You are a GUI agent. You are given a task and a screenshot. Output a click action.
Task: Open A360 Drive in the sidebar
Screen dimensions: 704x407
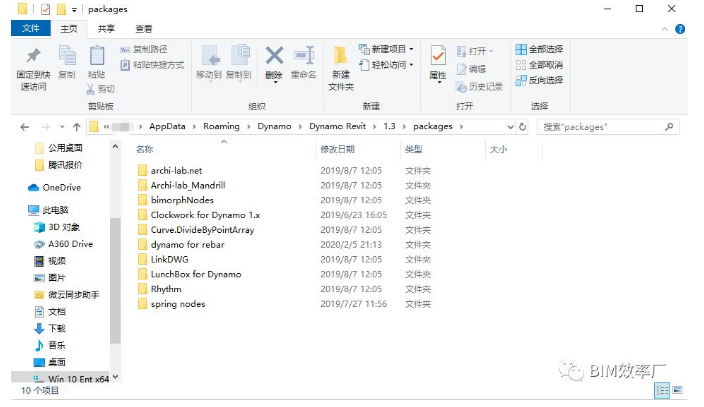[x=63, y=244]
